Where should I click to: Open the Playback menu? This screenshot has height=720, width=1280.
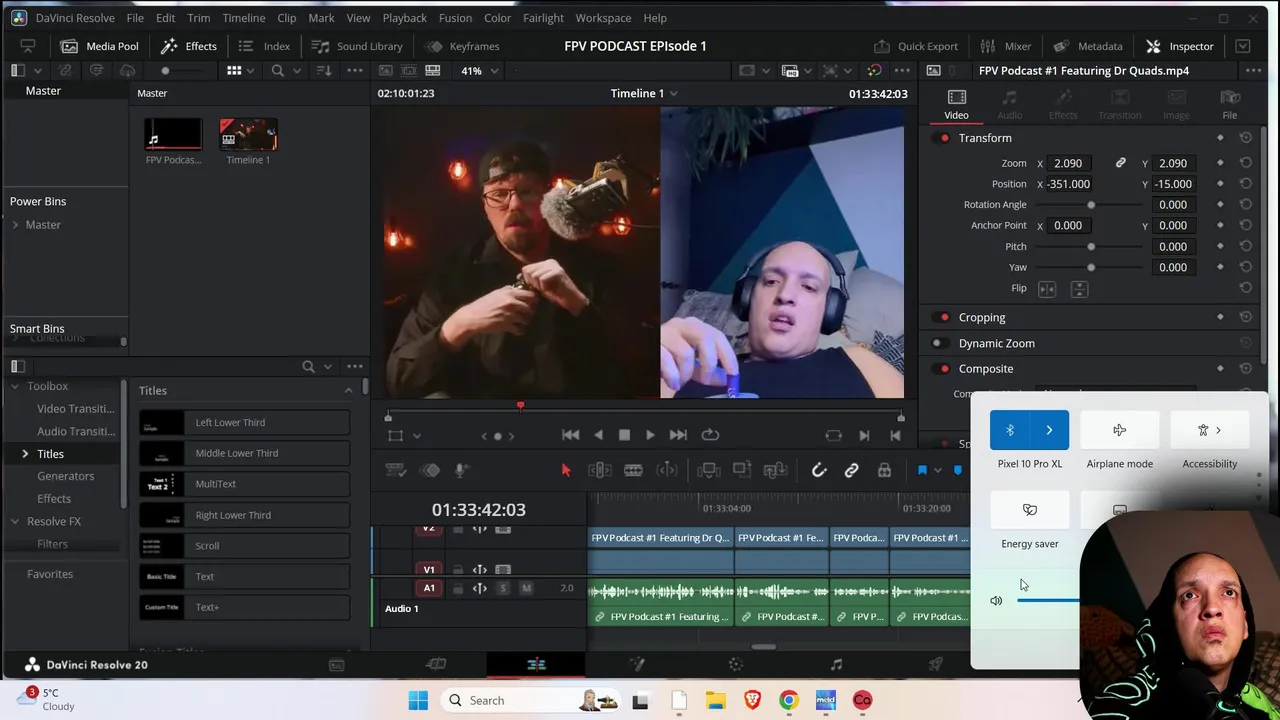pyautogui.click(x=404, y=18)
